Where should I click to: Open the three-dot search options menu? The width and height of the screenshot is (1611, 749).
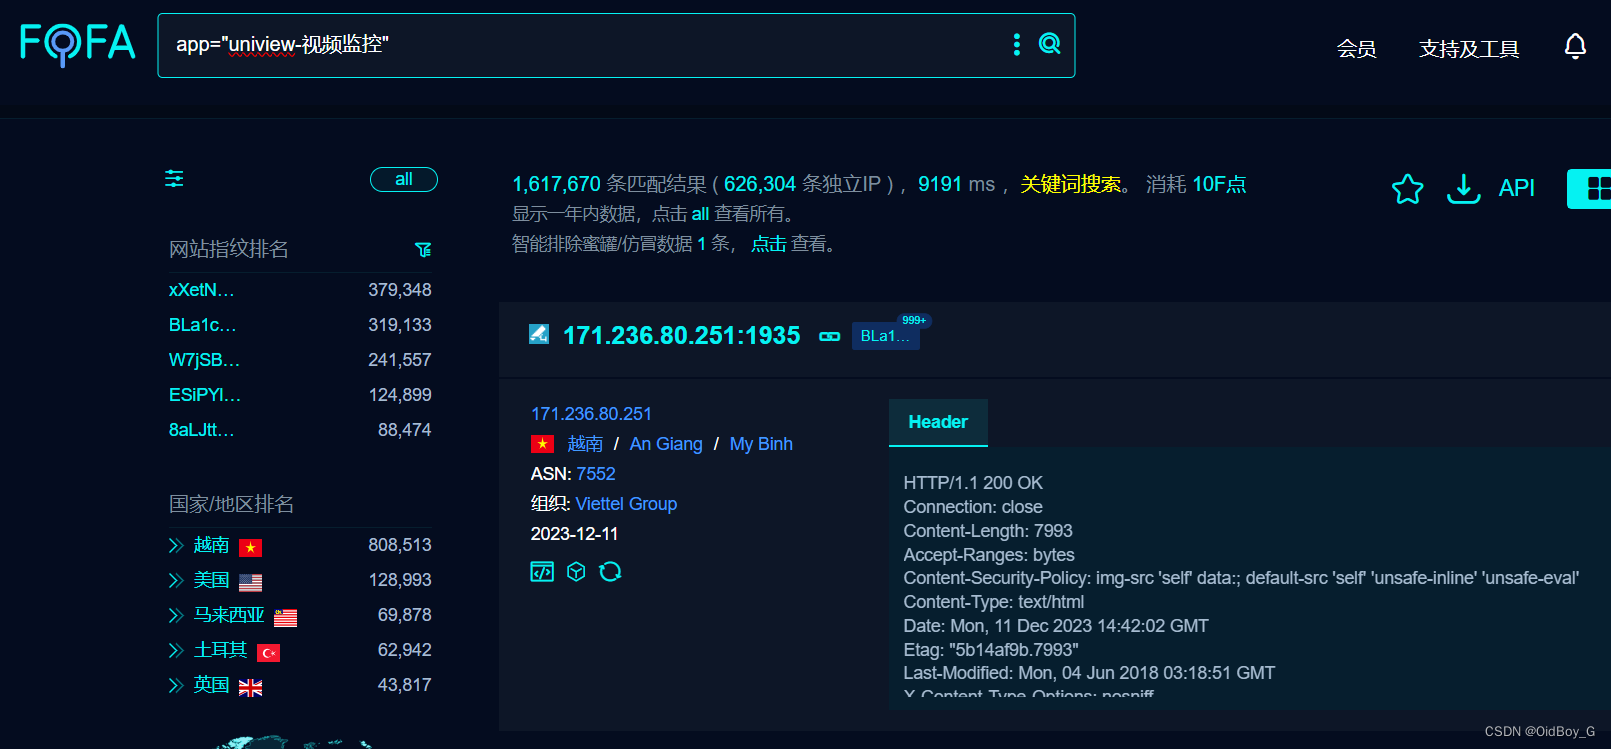point(1017,44)
